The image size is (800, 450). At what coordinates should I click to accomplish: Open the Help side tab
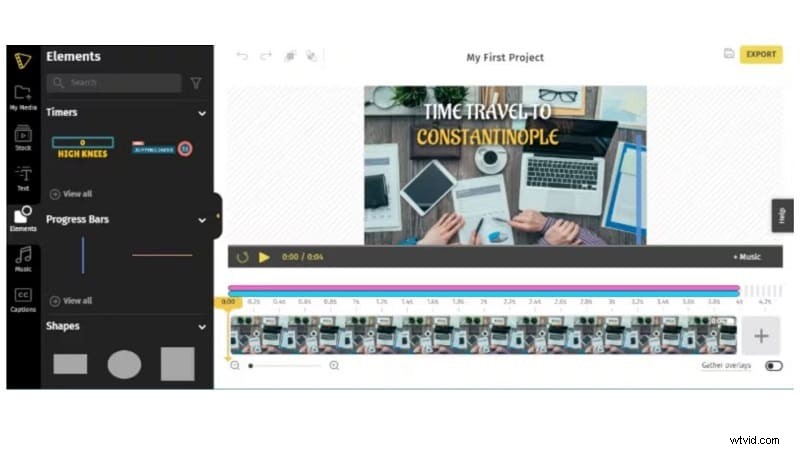pos(782,215)
